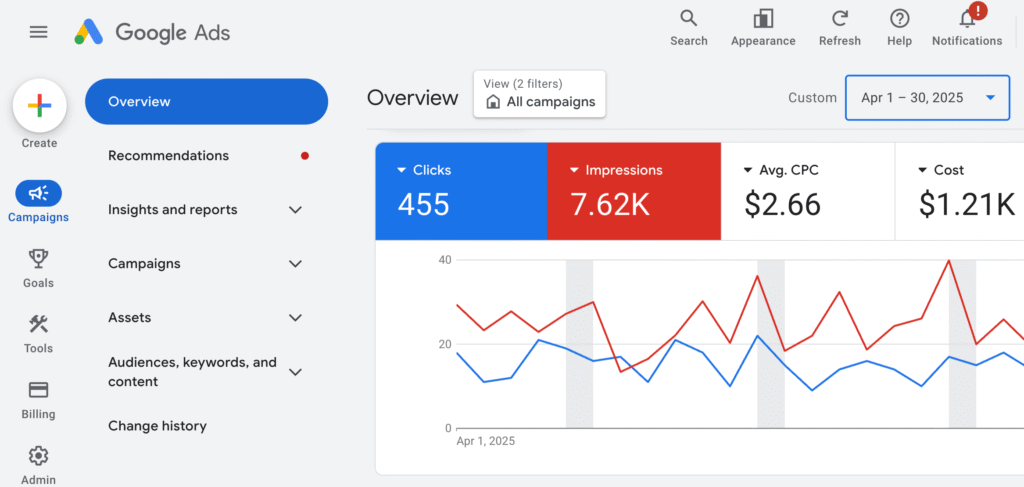
Task: Click the Create plus button
Action: pos(39,104)
